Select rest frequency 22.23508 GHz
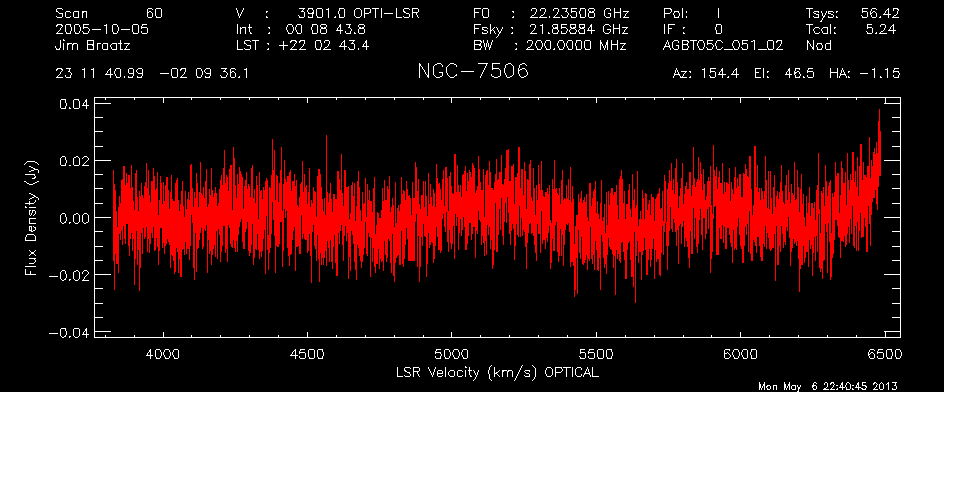 (580, 13)
